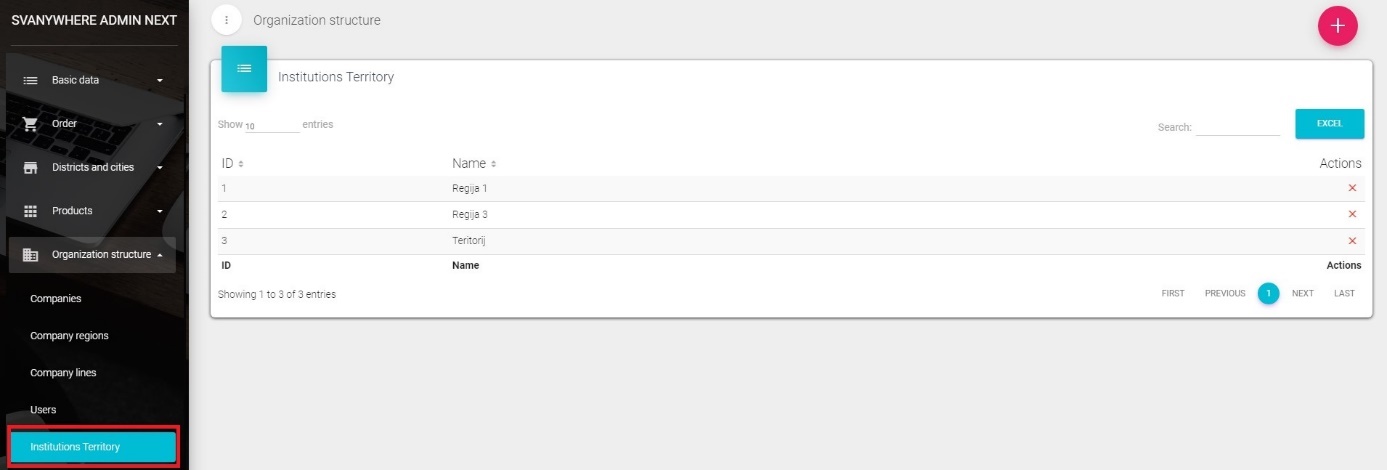Image resolution: width=1387 pixels, height=470 pixels.
Task: Expand the Districts and cities menu
Action: pos(93,167)
